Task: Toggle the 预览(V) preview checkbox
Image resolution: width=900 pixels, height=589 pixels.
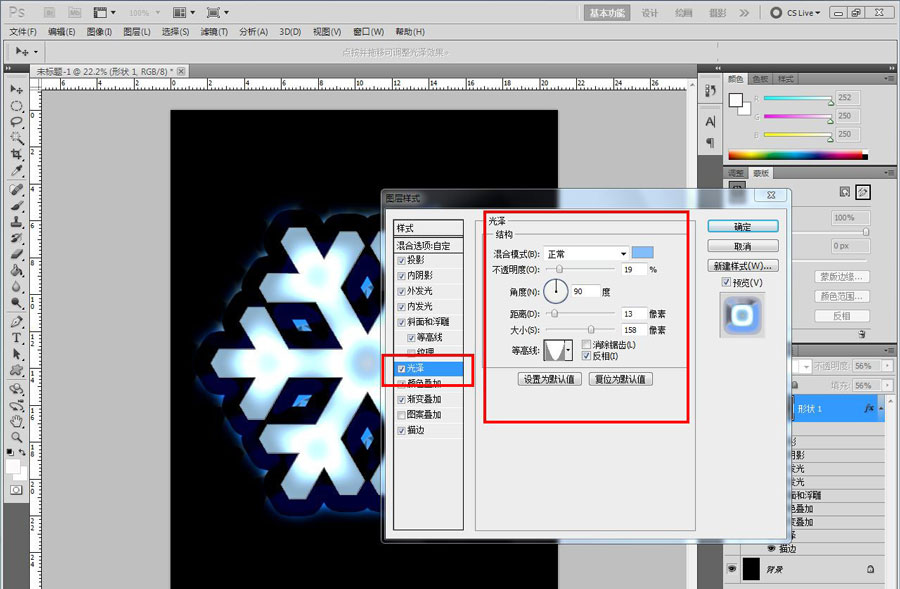Action: pos(726,283)
